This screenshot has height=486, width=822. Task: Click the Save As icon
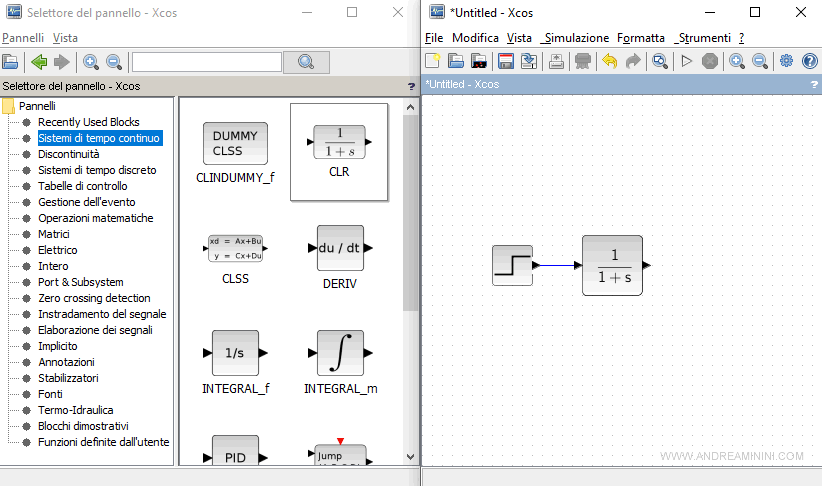[x=529, y=61]
